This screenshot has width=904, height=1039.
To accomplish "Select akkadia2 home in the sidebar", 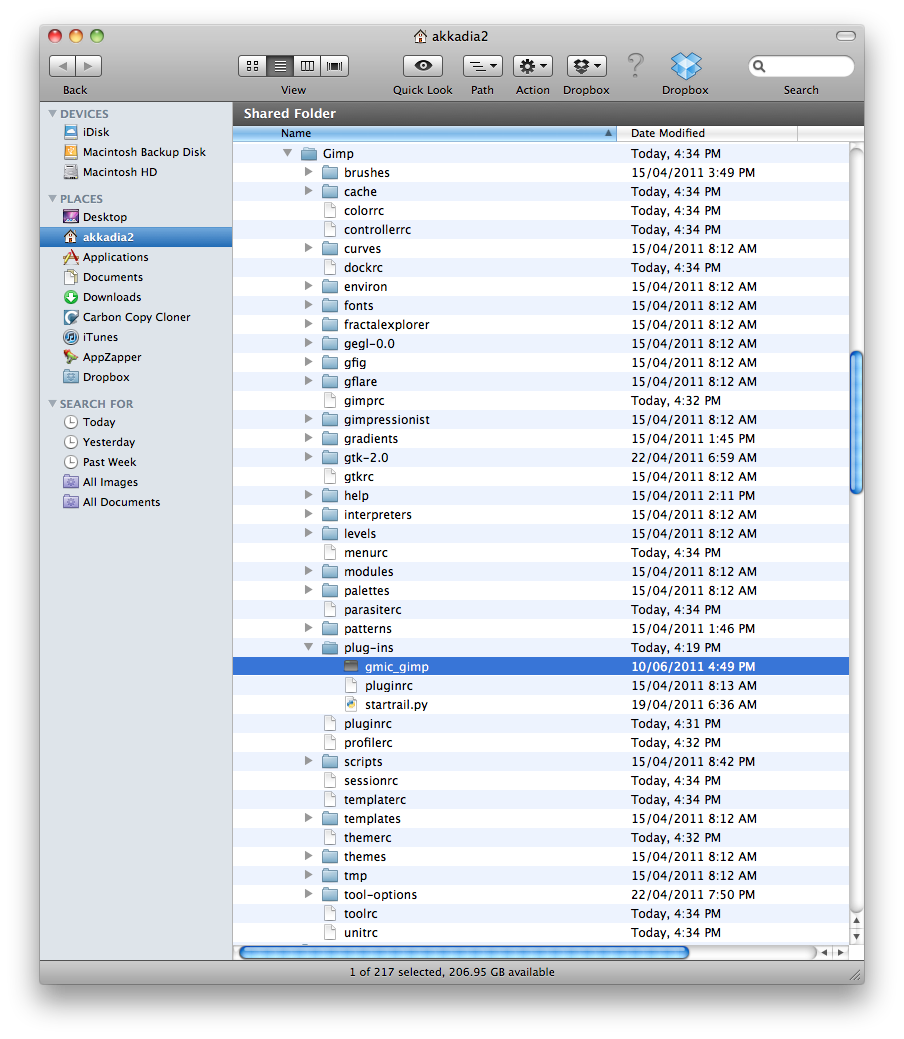I will click(x=136, y=237).
